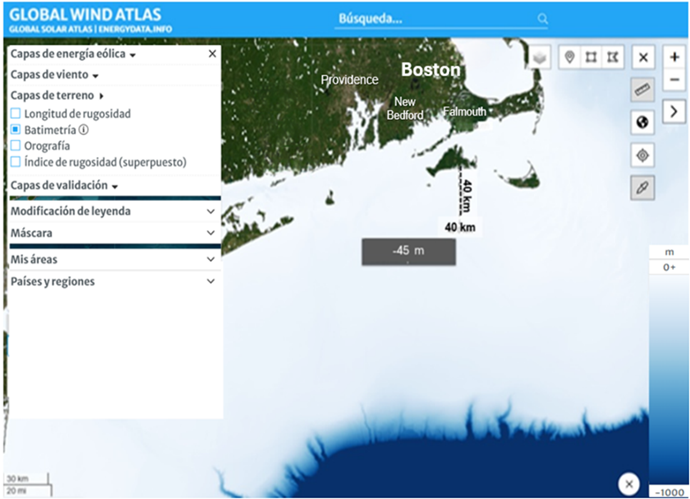690x499 pixels.
Task: Enable the Orografía layer checkbox
Action: [x=15, y=146]
